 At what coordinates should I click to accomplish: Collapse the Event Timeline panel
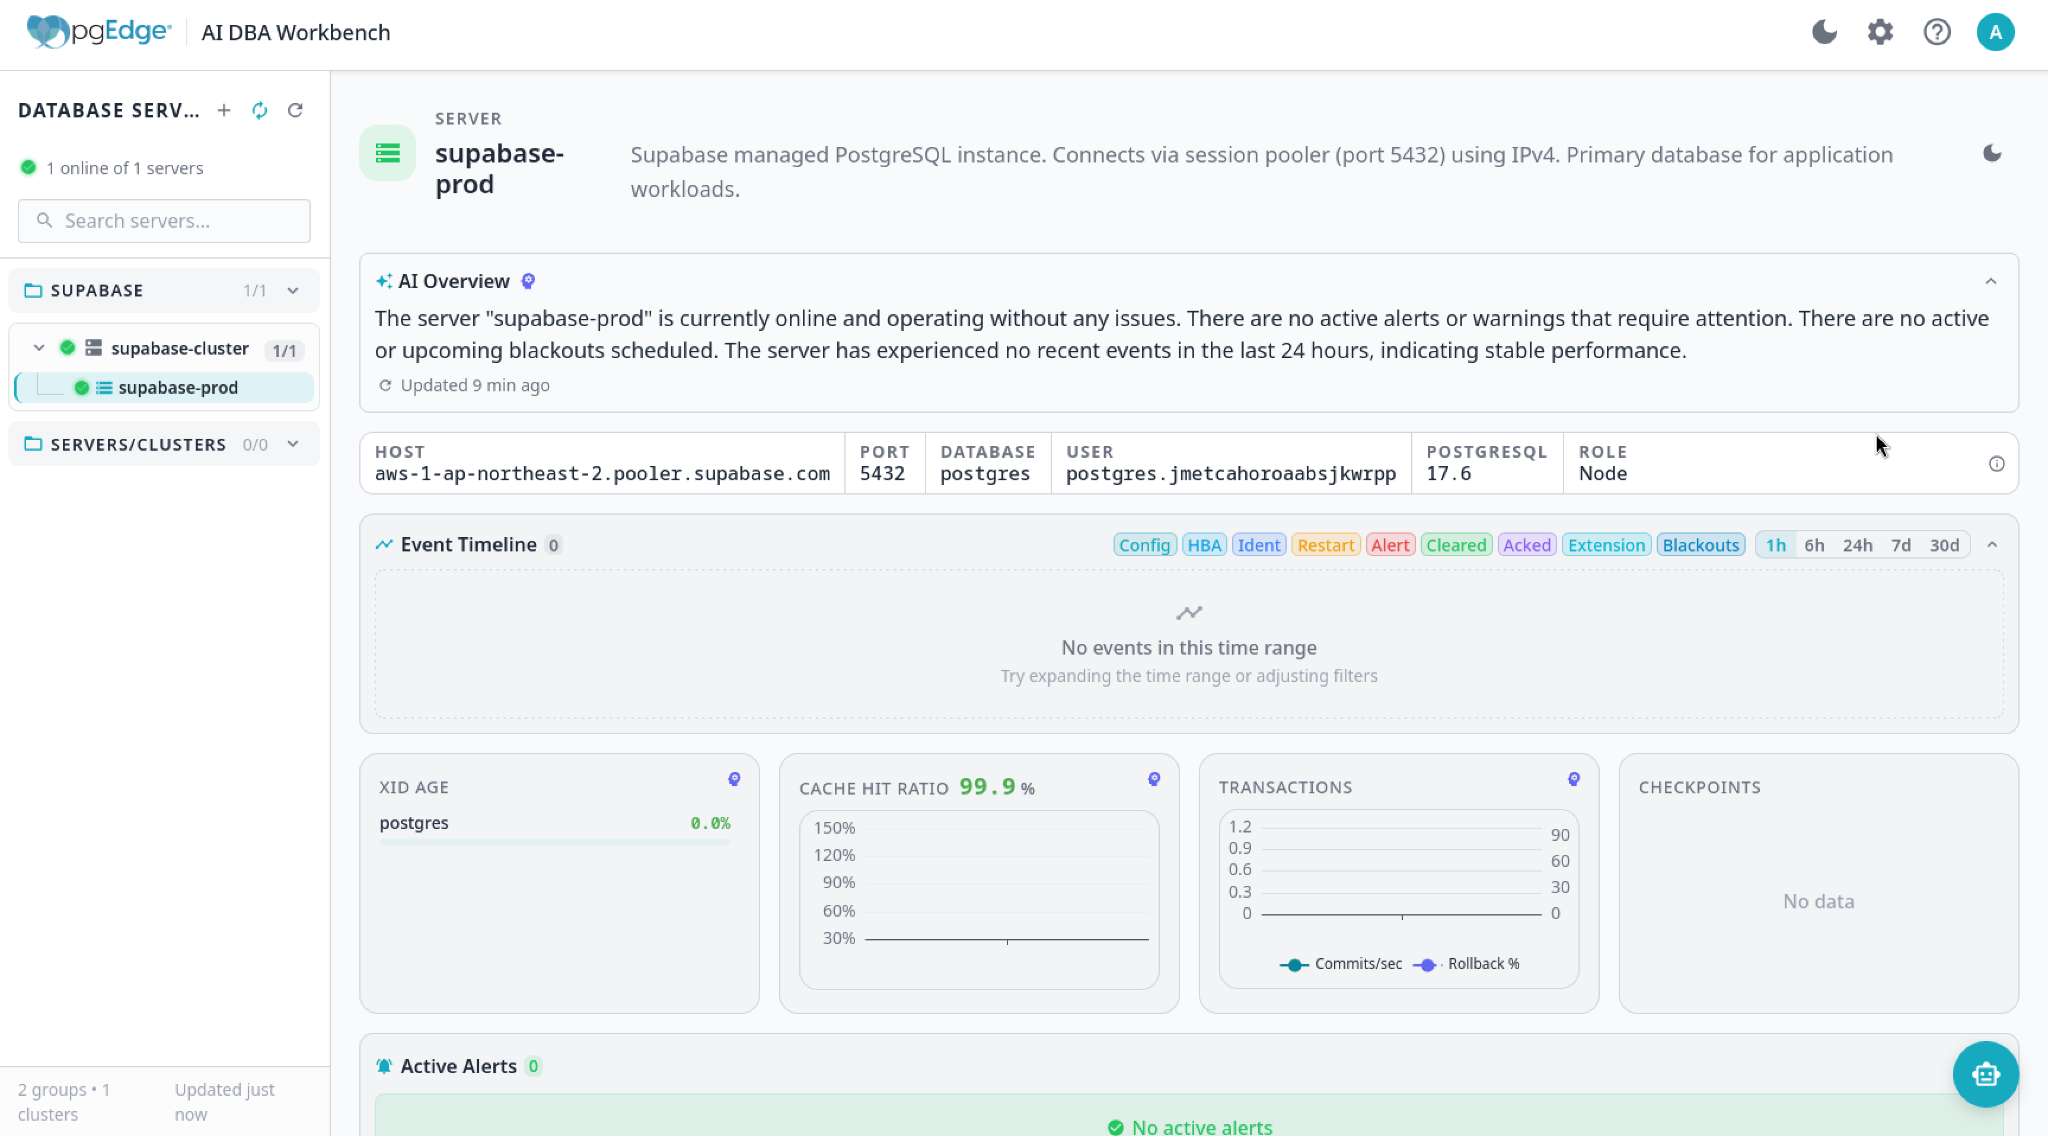(1992, 545)
